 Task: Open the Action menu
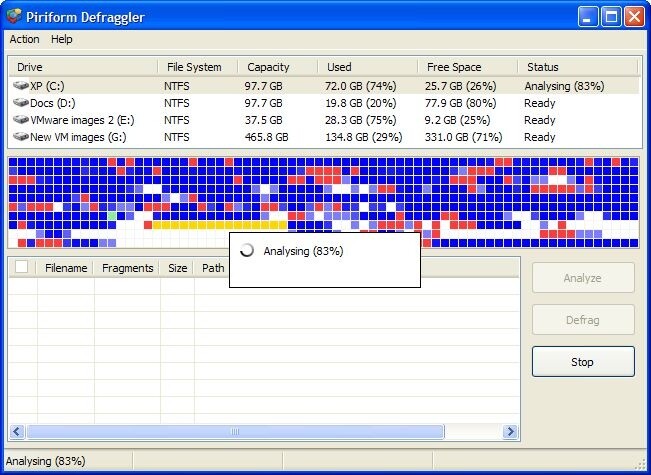[24, 39]
